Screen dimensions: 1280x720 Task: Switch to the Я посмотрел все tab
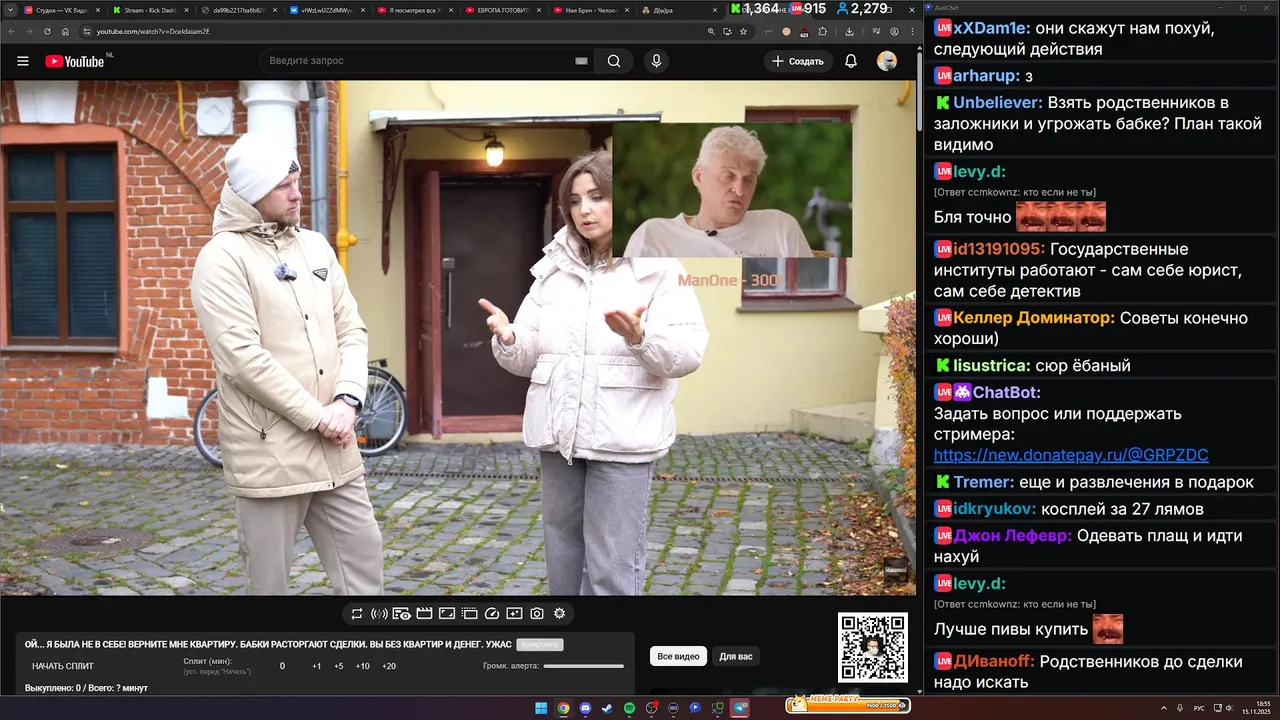[x=414, y=10]
